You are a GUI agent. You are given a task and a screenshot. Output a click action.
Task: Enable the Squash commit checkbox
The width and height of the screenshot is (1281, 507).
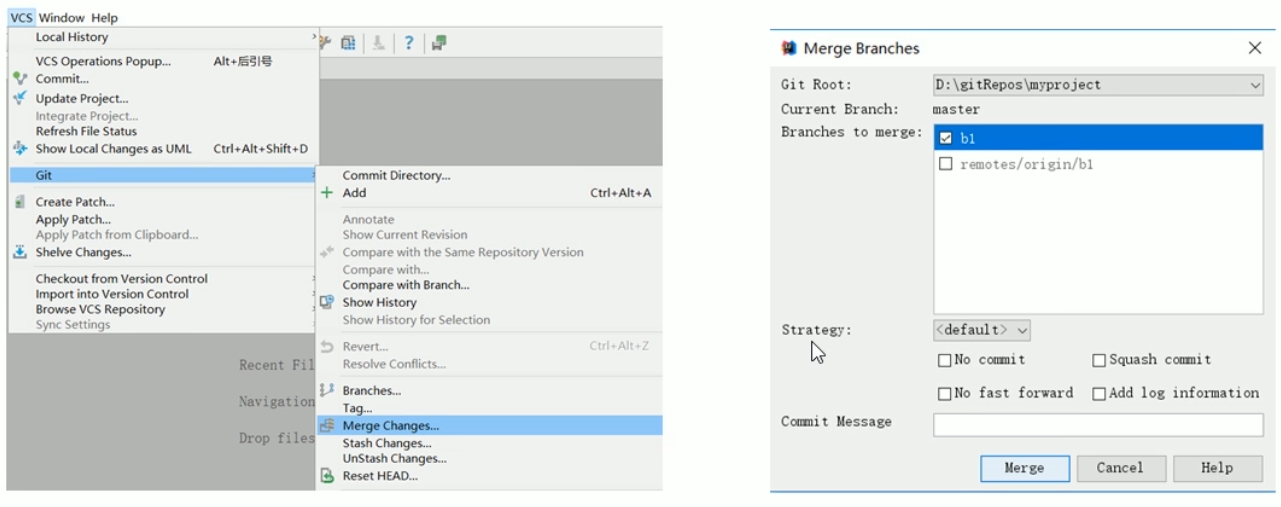pyautogui.click(x=1099, y=360)
